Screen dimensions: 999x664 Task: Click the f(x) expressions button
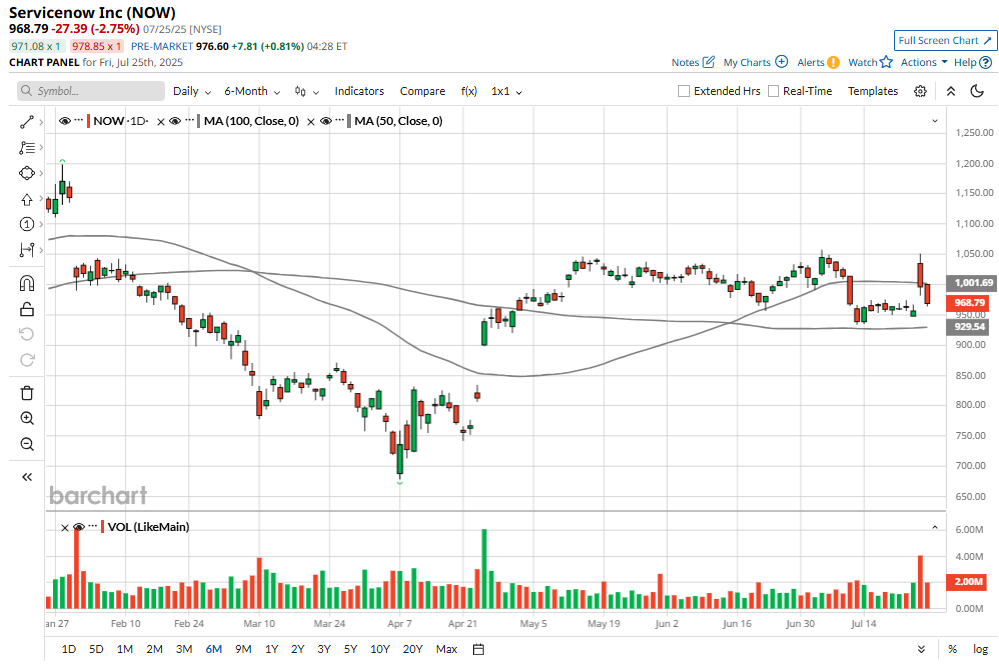tap(469, 91)
